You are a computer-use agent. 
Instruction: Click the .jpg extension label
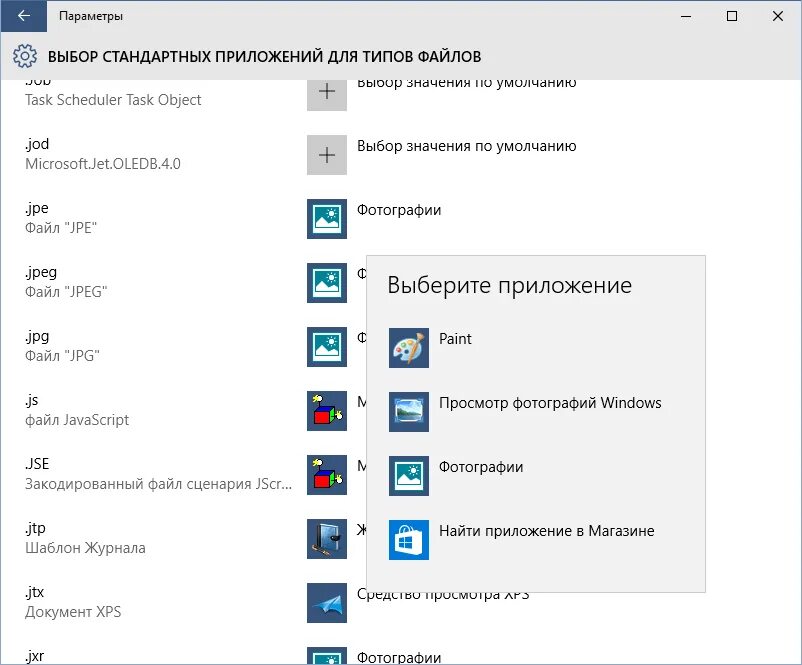(37, 336)
